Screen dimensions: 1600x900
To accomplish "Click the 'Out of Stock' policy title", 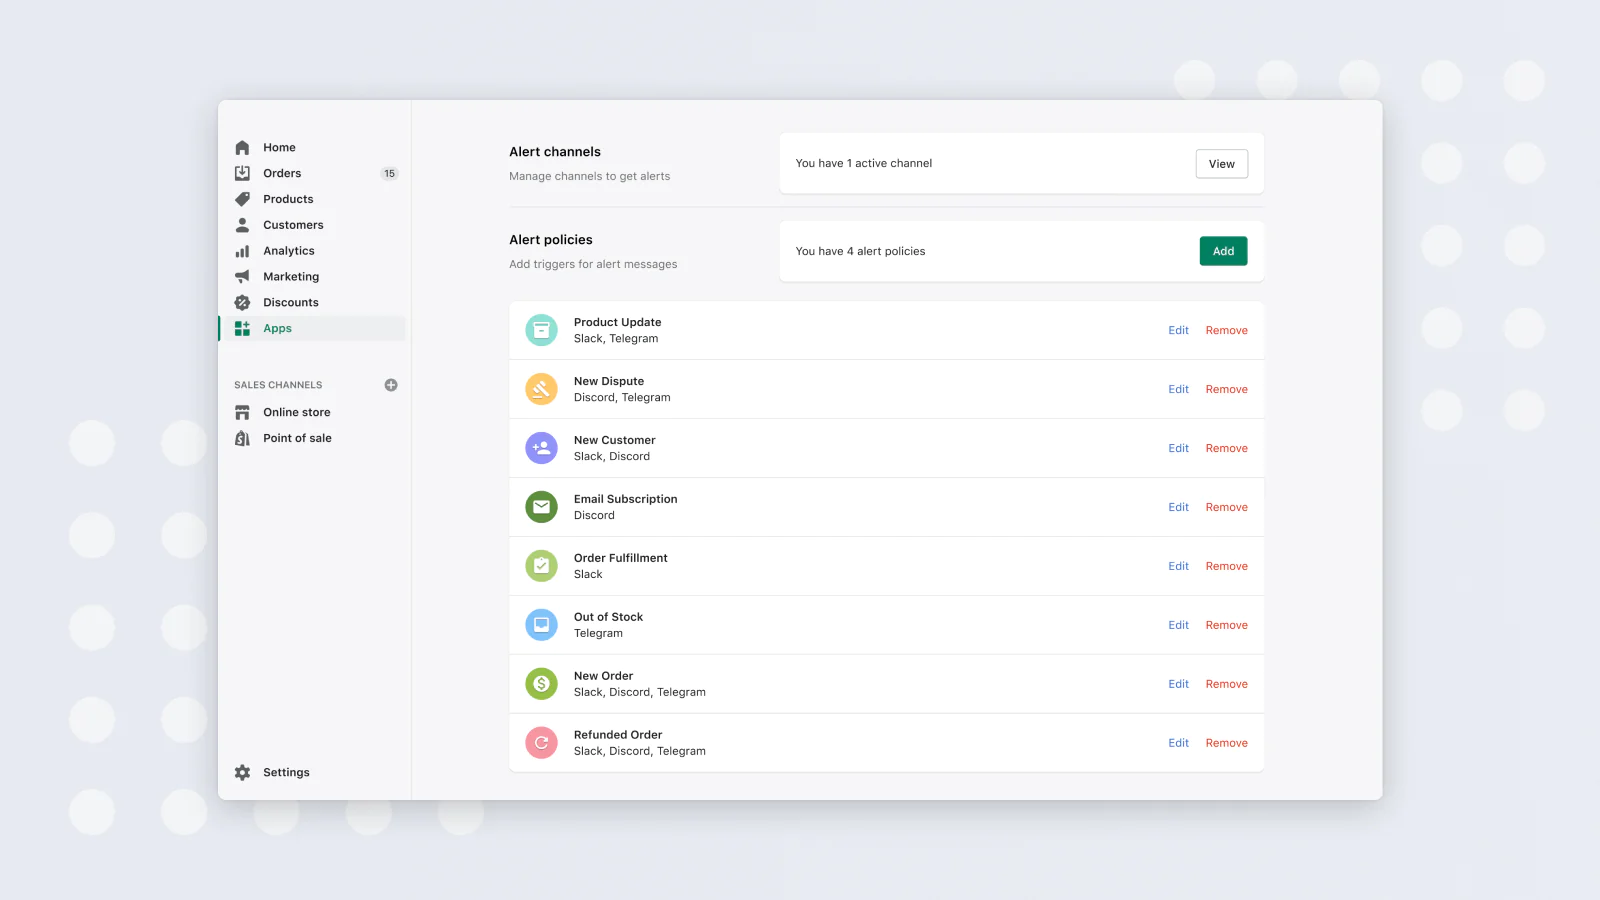I will click(608, 617).
